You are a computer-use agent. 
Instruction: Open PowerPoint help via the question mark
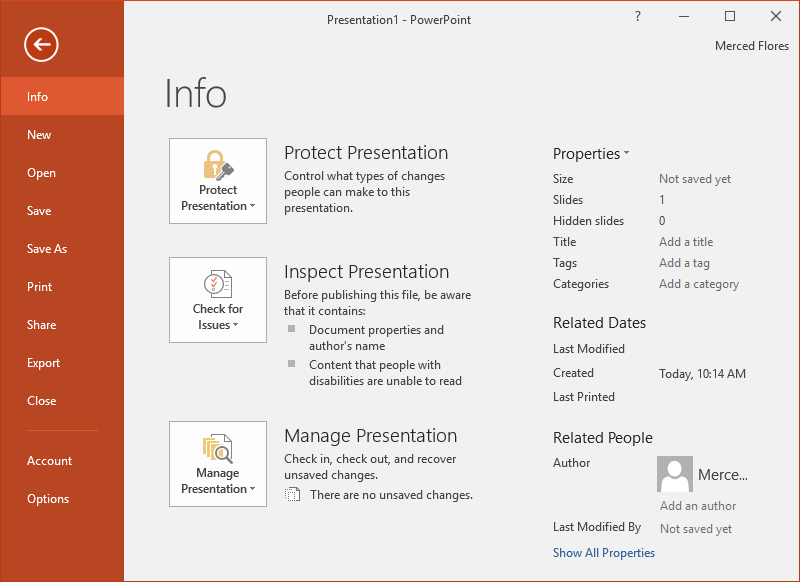point(637,17)
